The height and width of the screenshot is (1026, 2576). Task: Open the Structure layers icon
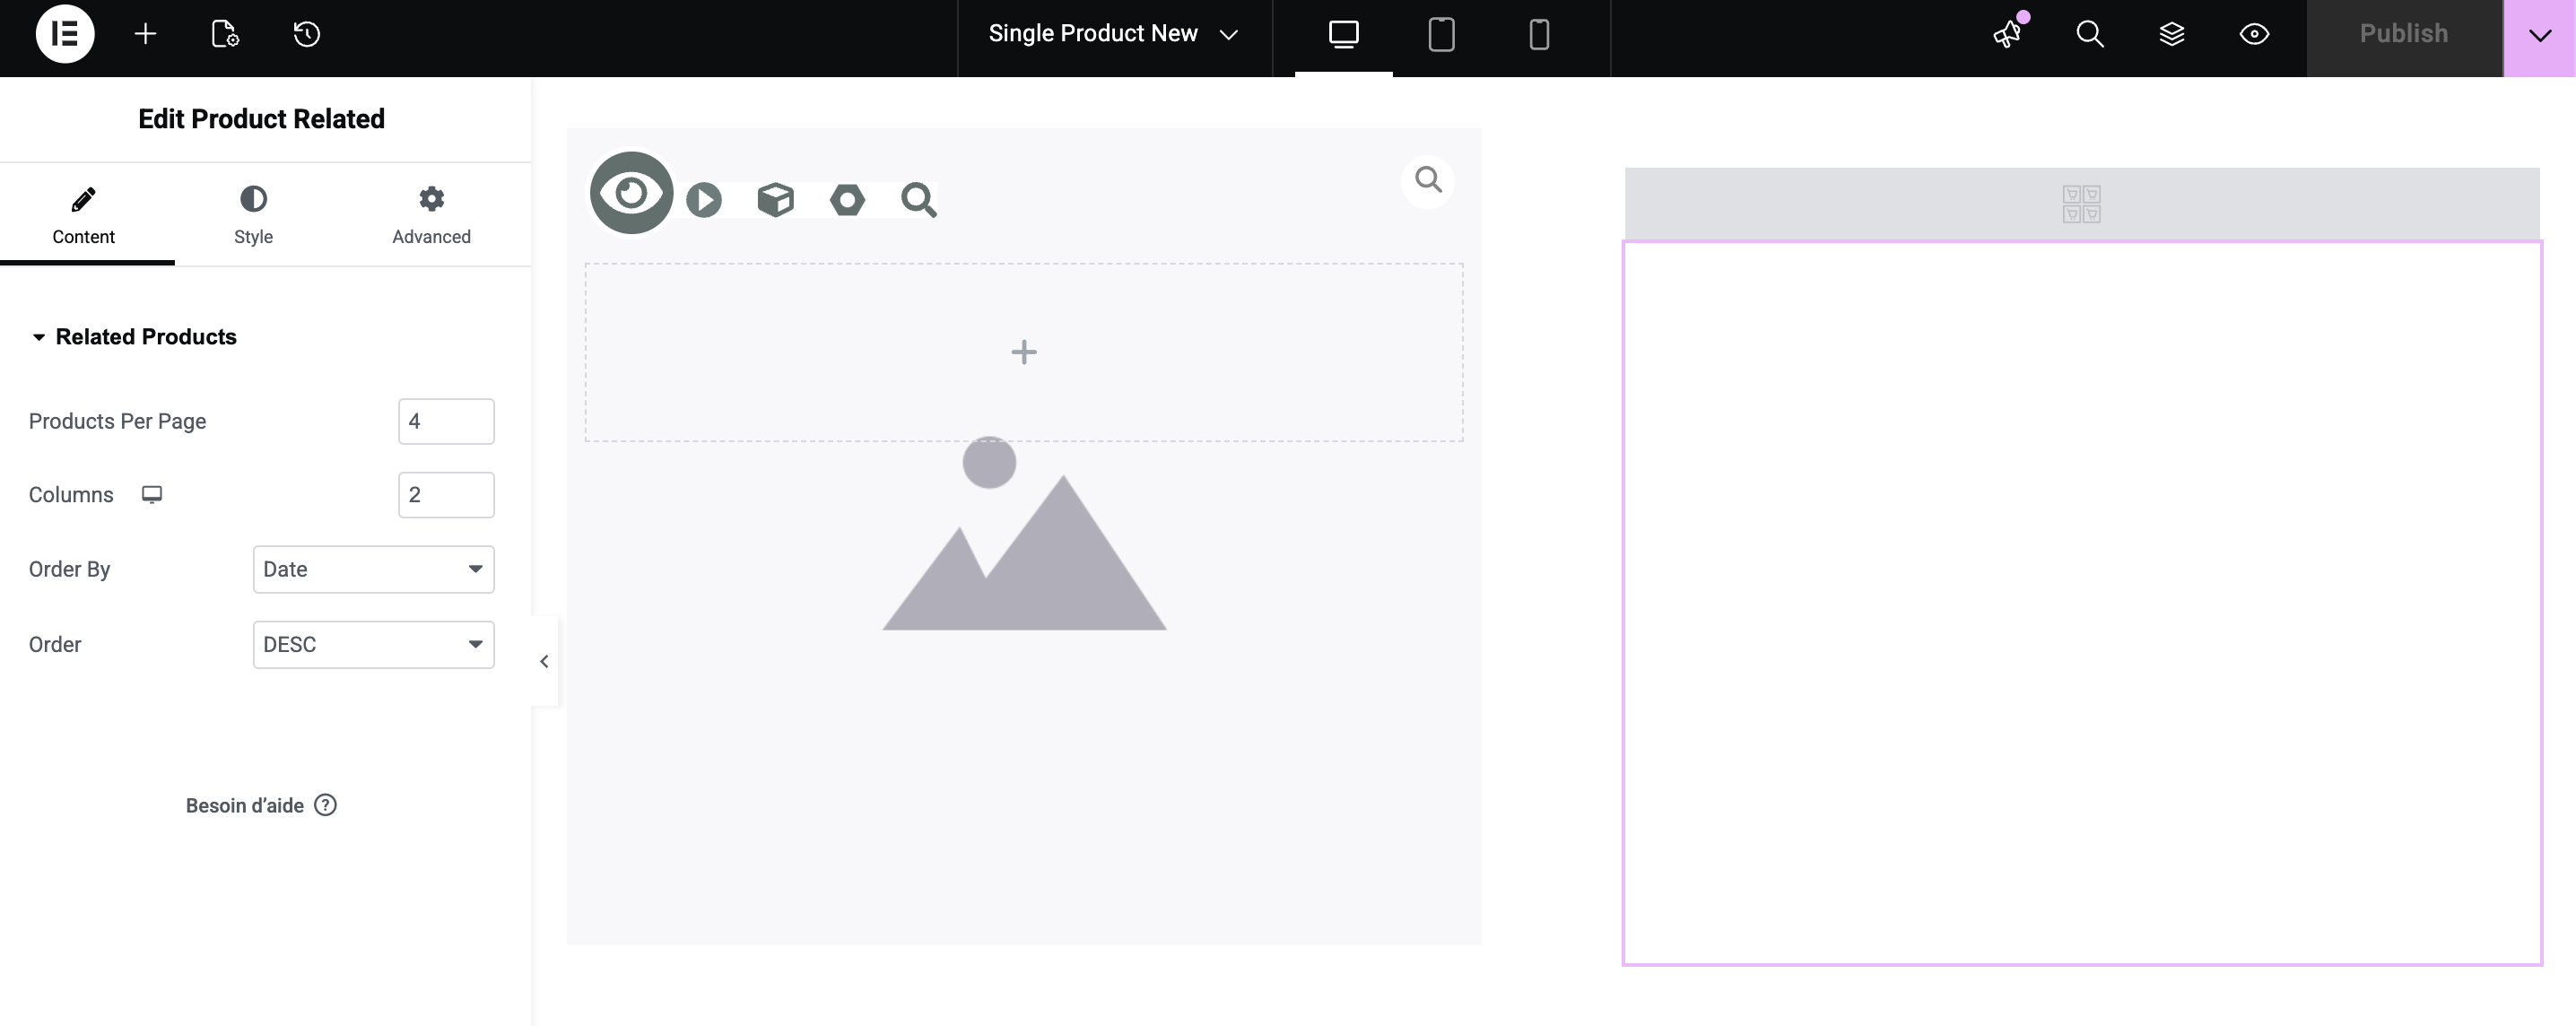[2171, 34]
